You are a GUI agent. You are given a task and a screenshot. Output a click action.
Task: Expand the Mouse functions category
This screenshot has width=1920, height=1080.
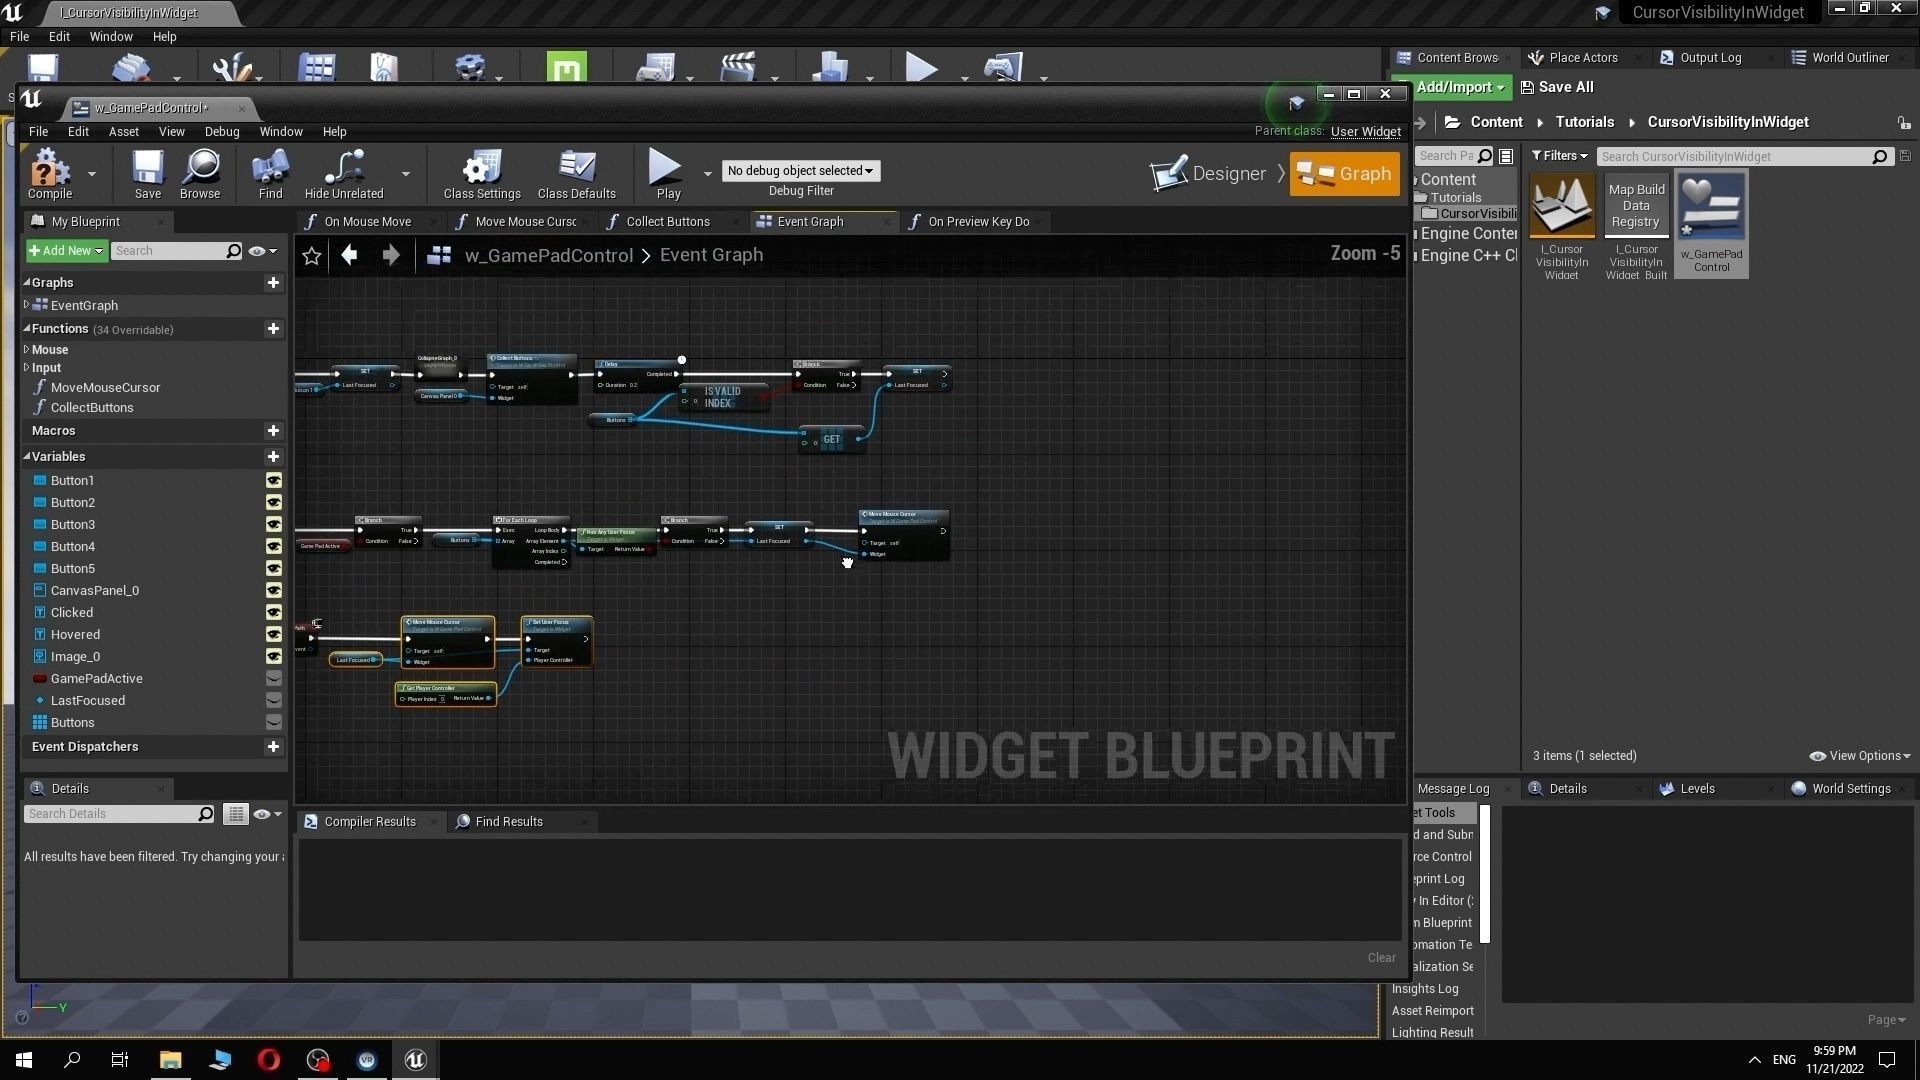pos(27,350)
